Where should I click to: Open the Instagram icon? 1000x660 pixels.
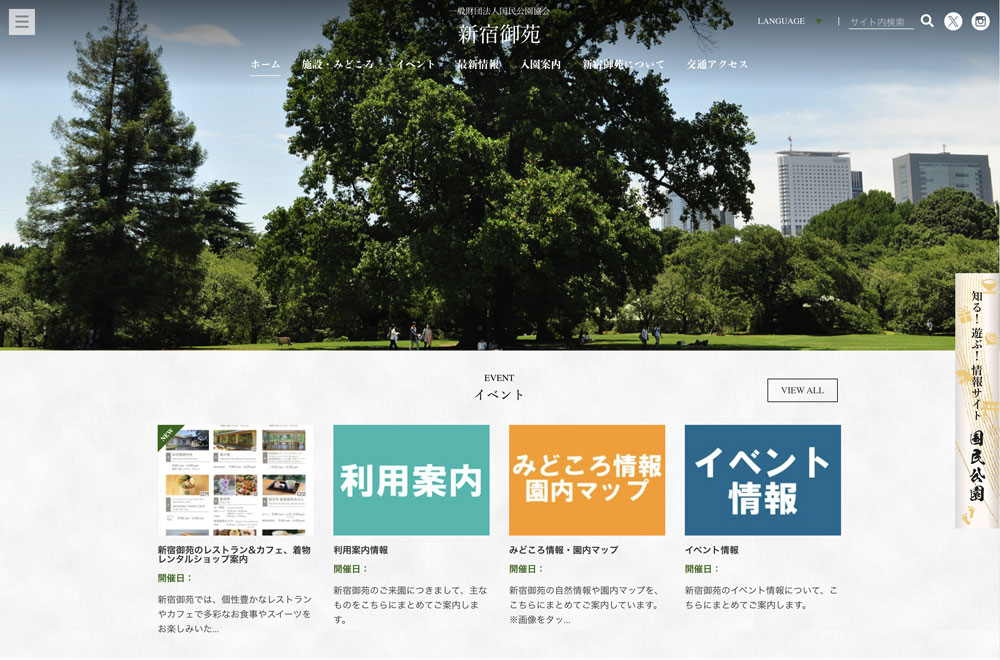(x=981, y=22)
